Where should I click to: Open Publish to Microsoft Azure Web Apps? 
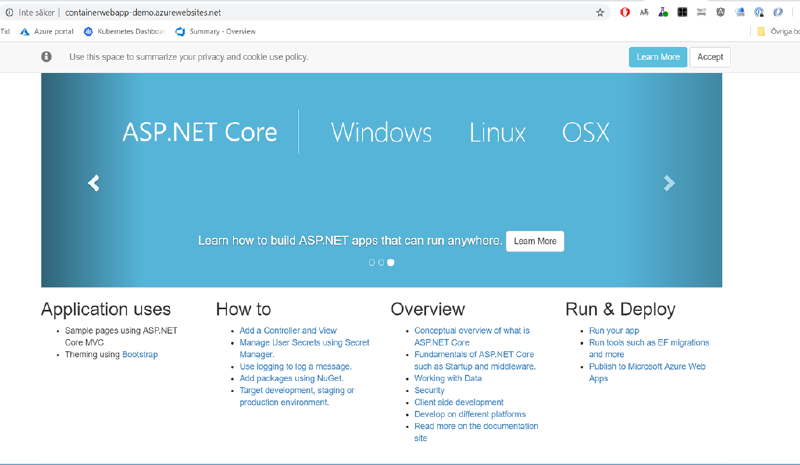click(647, 372)
